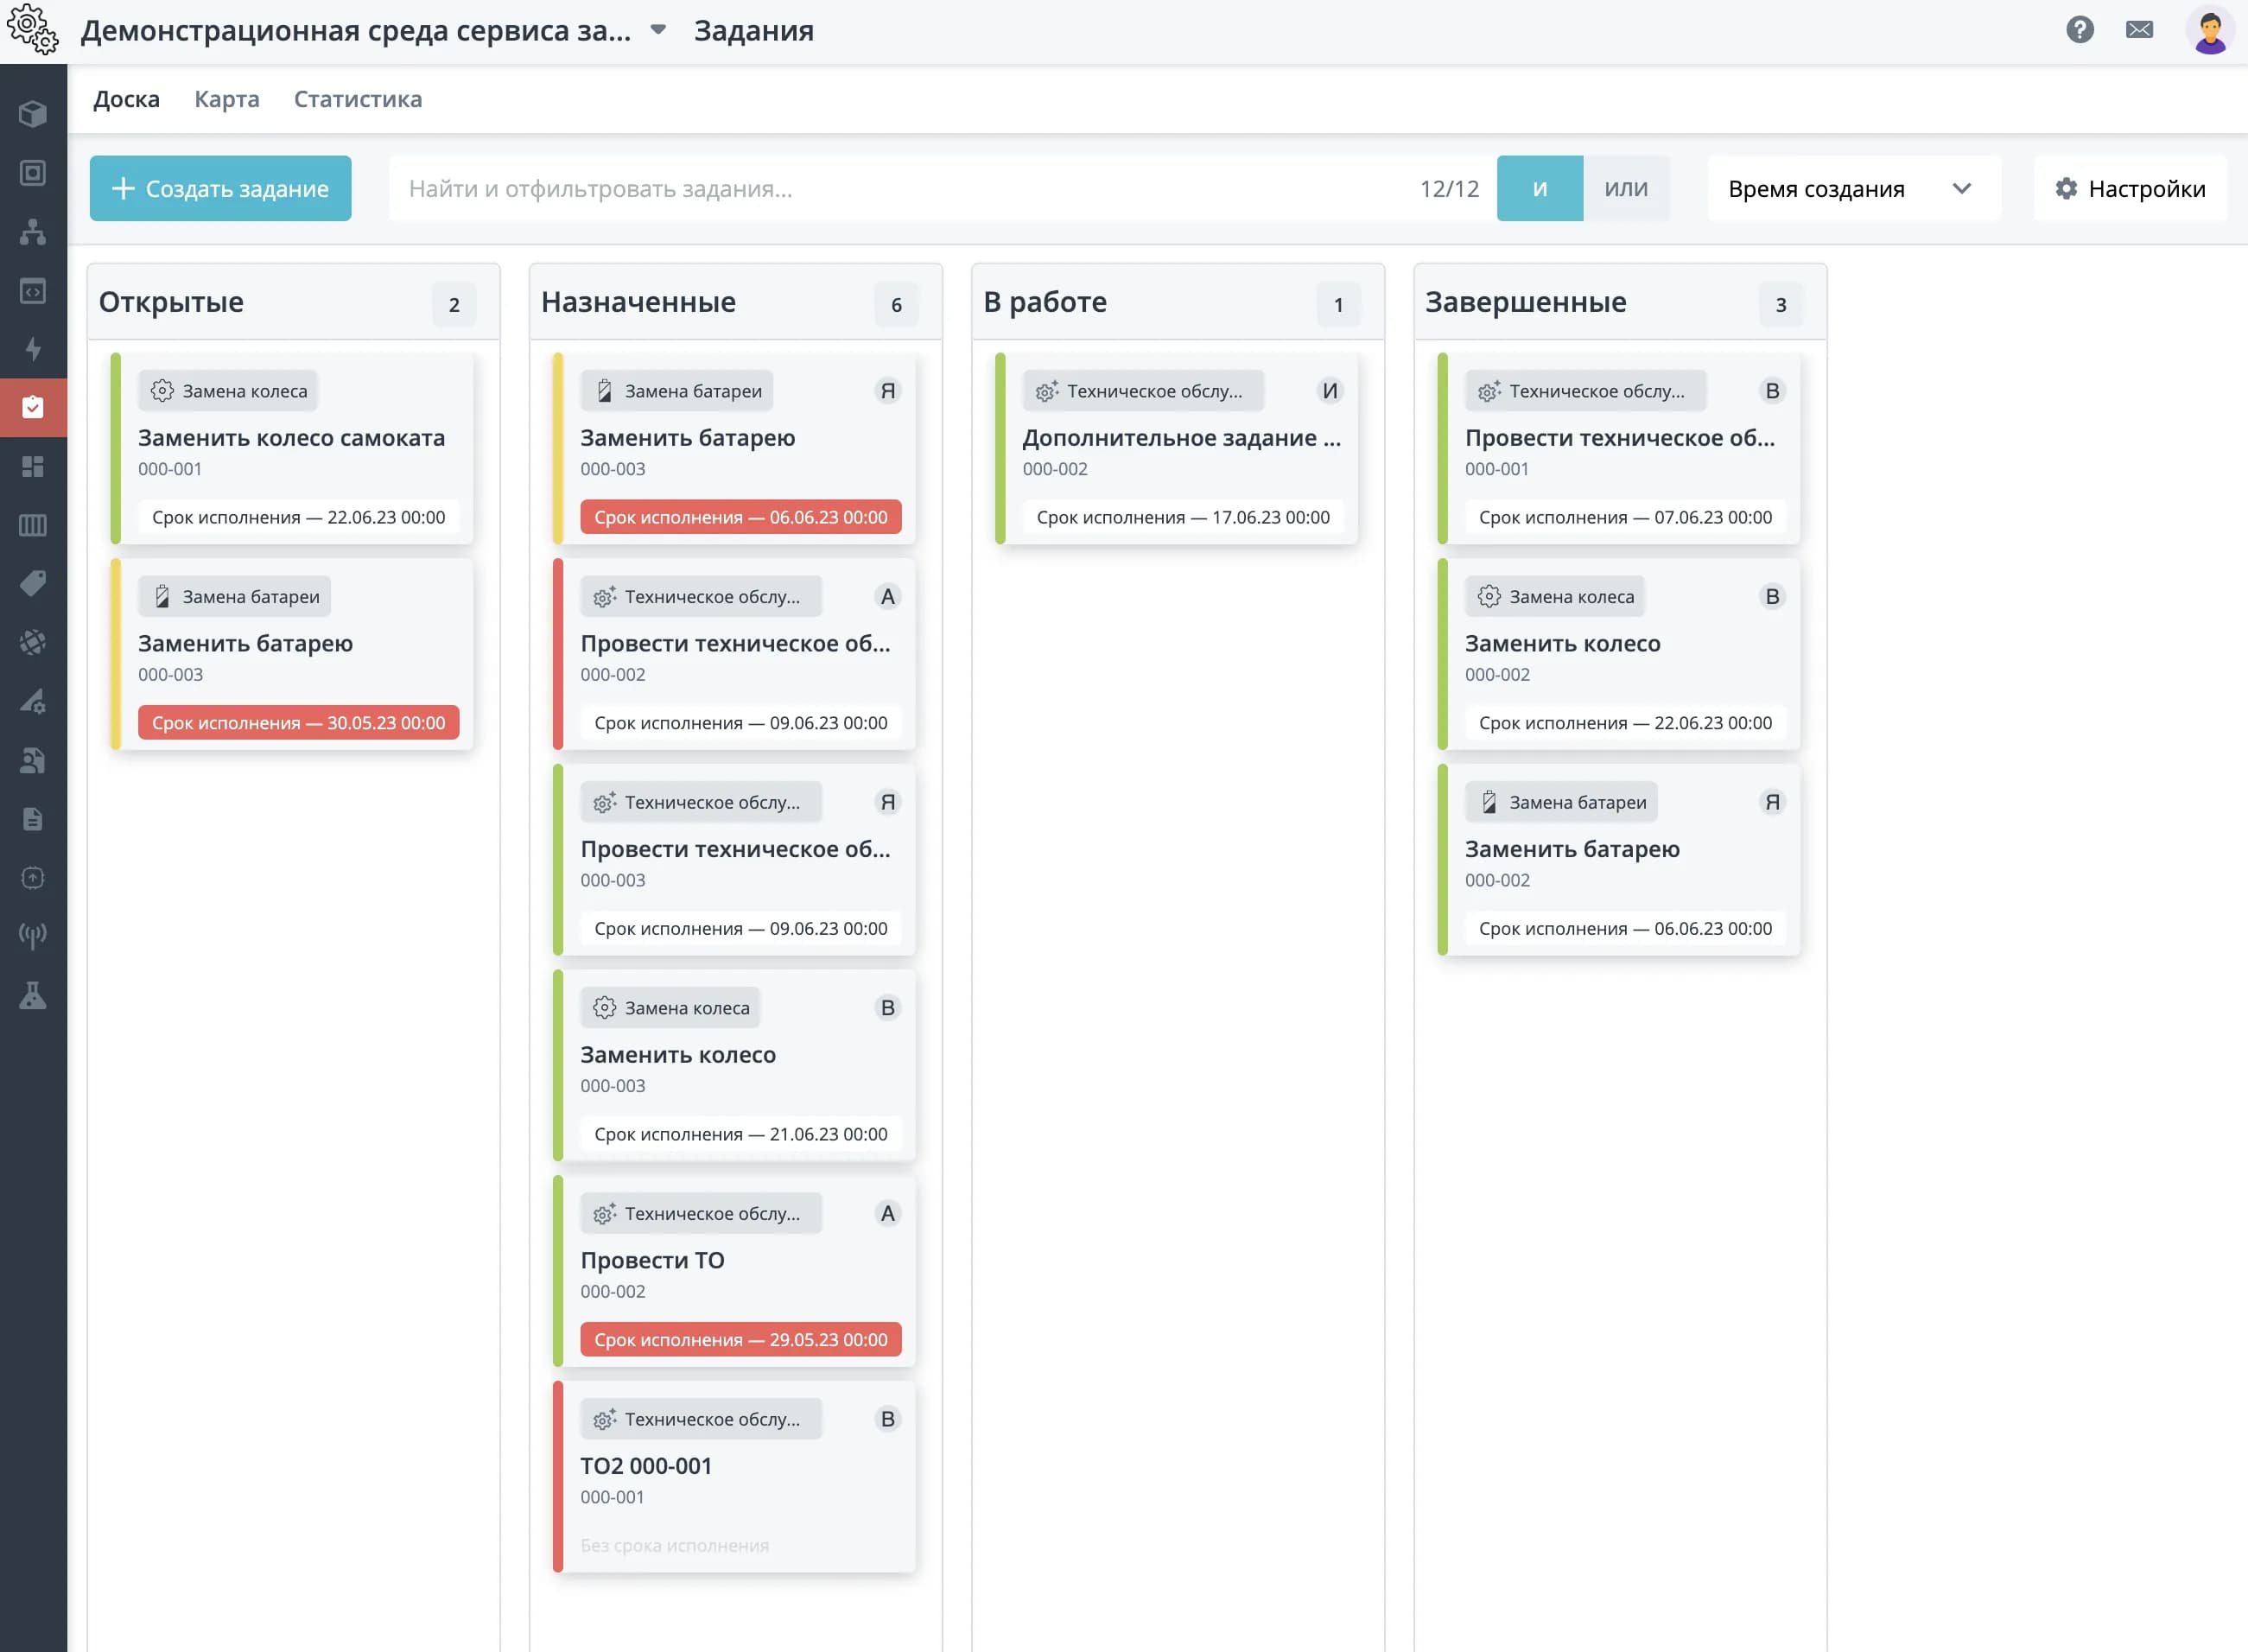Open the Заменить колесо самоката task card
The height and width of the screenshot is (1652, 2248).
[x=292, y=448]
